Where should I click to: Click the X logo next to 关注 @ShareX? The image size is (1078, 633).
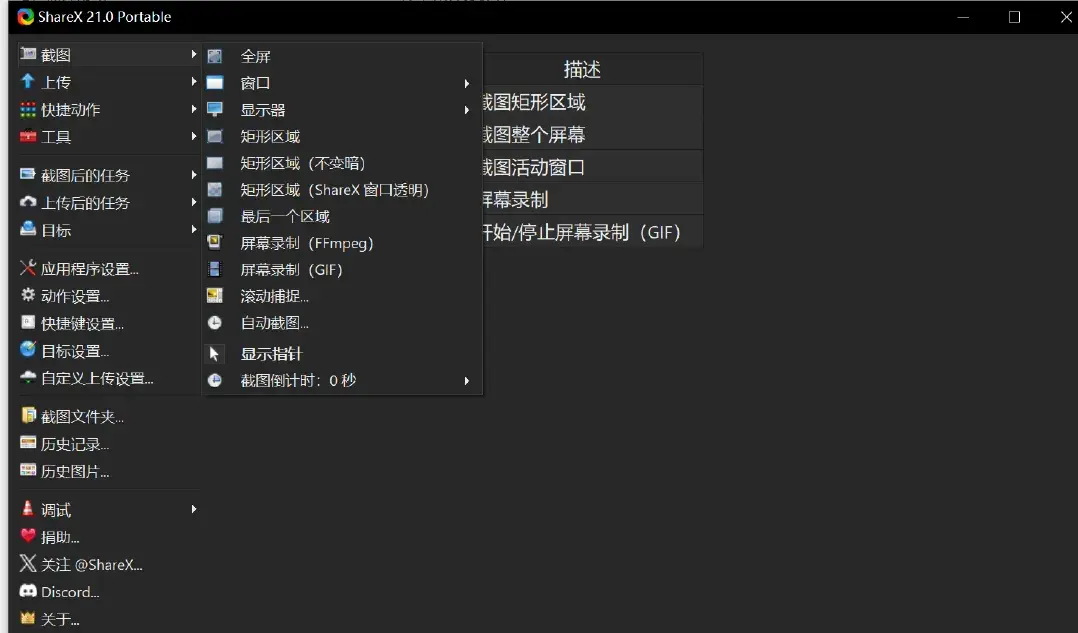coord(28,564)
